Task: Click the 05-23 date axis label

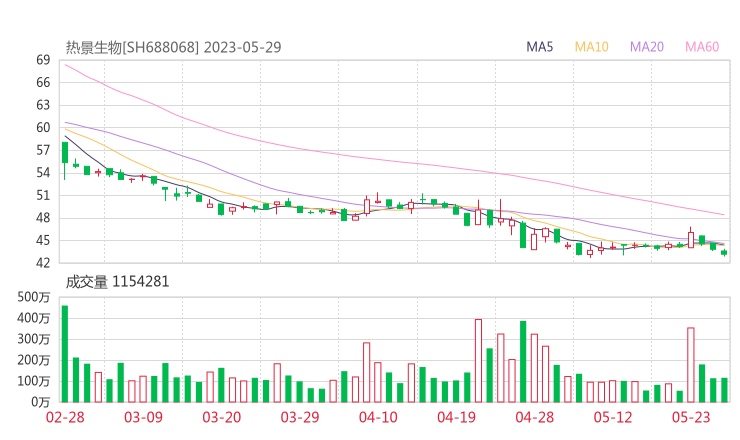Action: coord(691,417)
